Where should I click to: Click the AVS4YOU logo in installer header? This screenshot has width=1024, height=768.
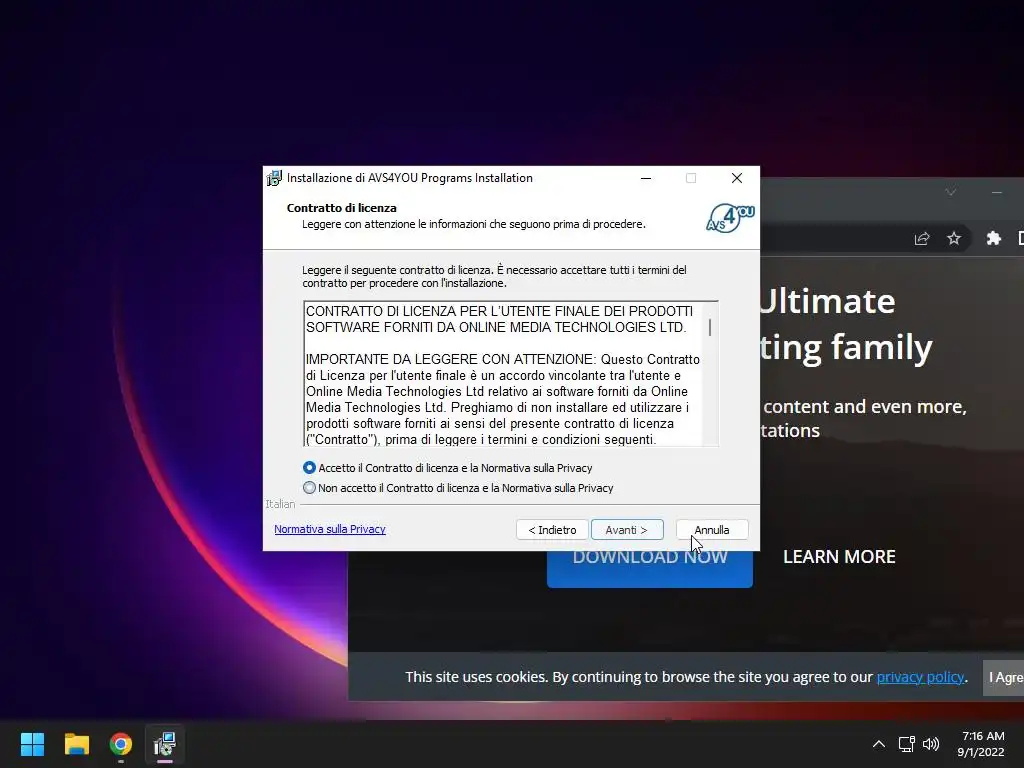point(730,218)
